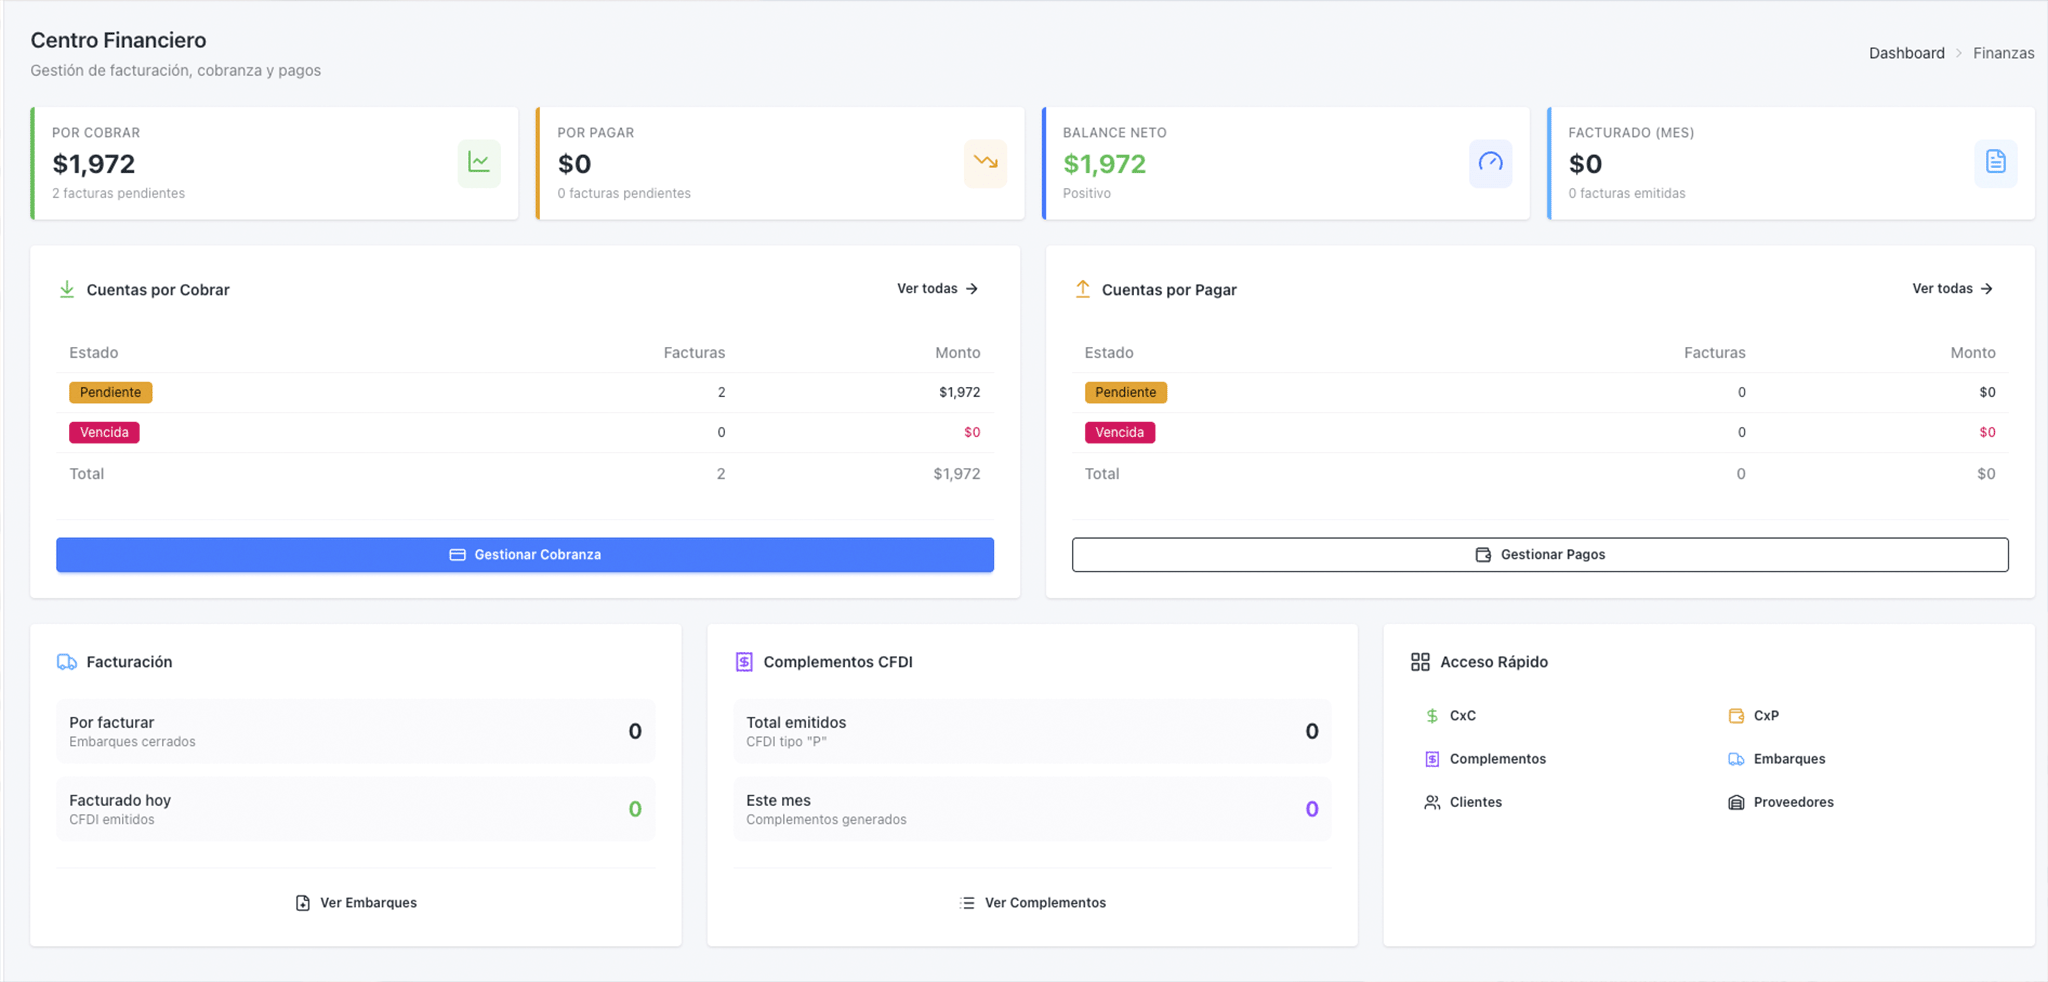
Task: Click the orange downward trend icon in Por Pagar card
Action: coord(985,163)
